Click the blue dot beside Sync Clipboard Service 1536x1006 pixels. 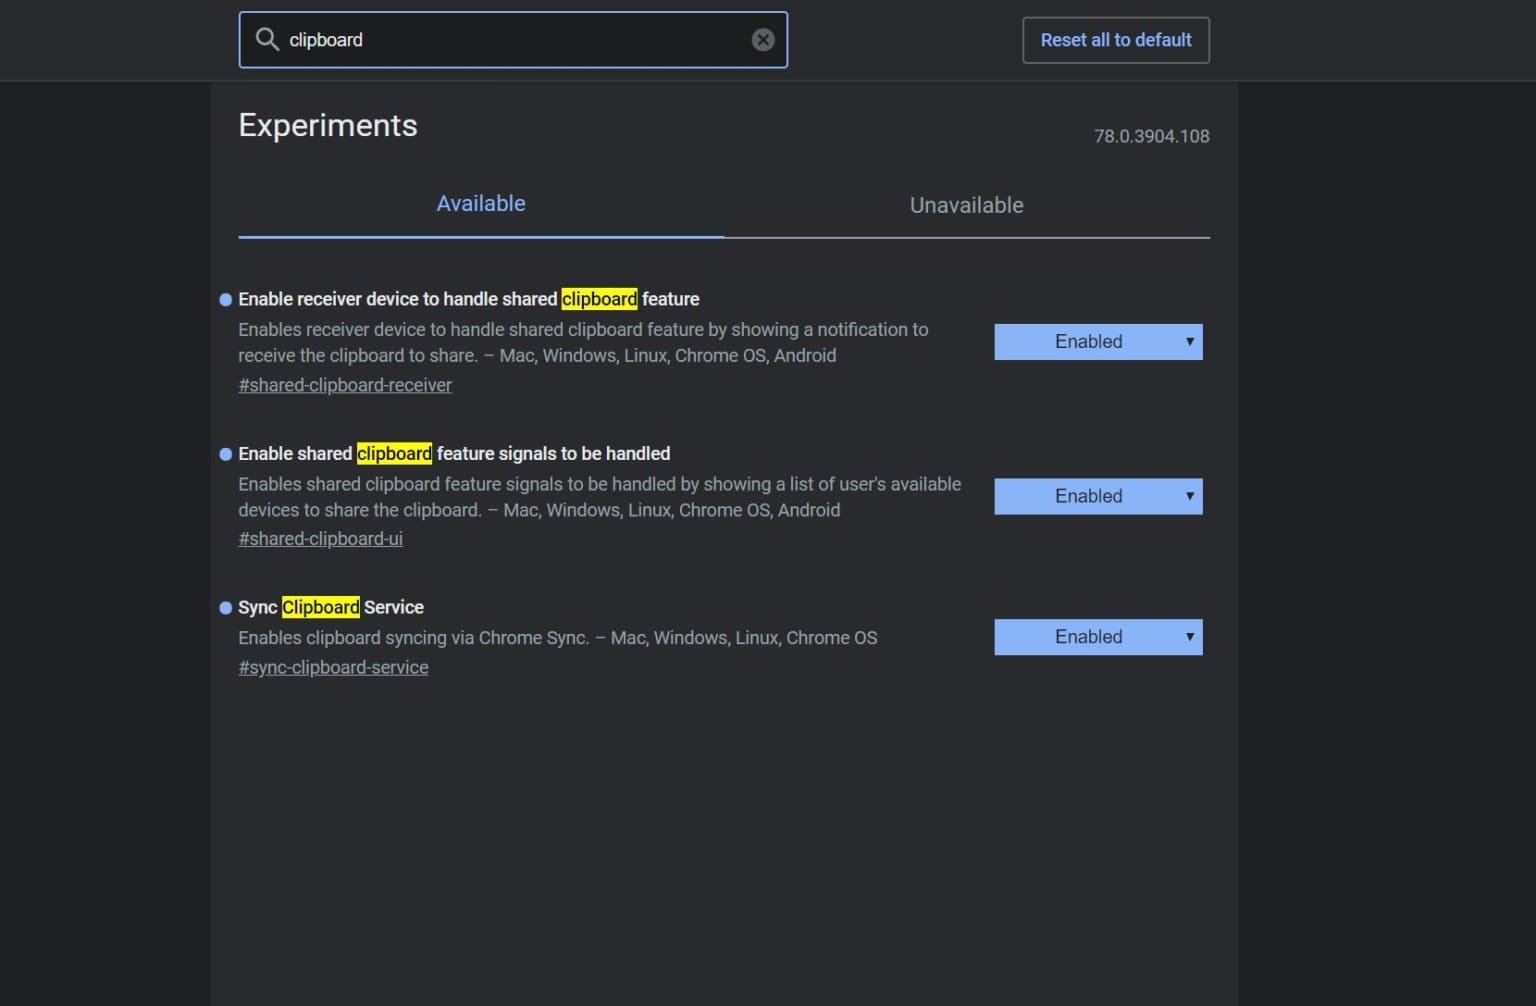tap(225, 608)
